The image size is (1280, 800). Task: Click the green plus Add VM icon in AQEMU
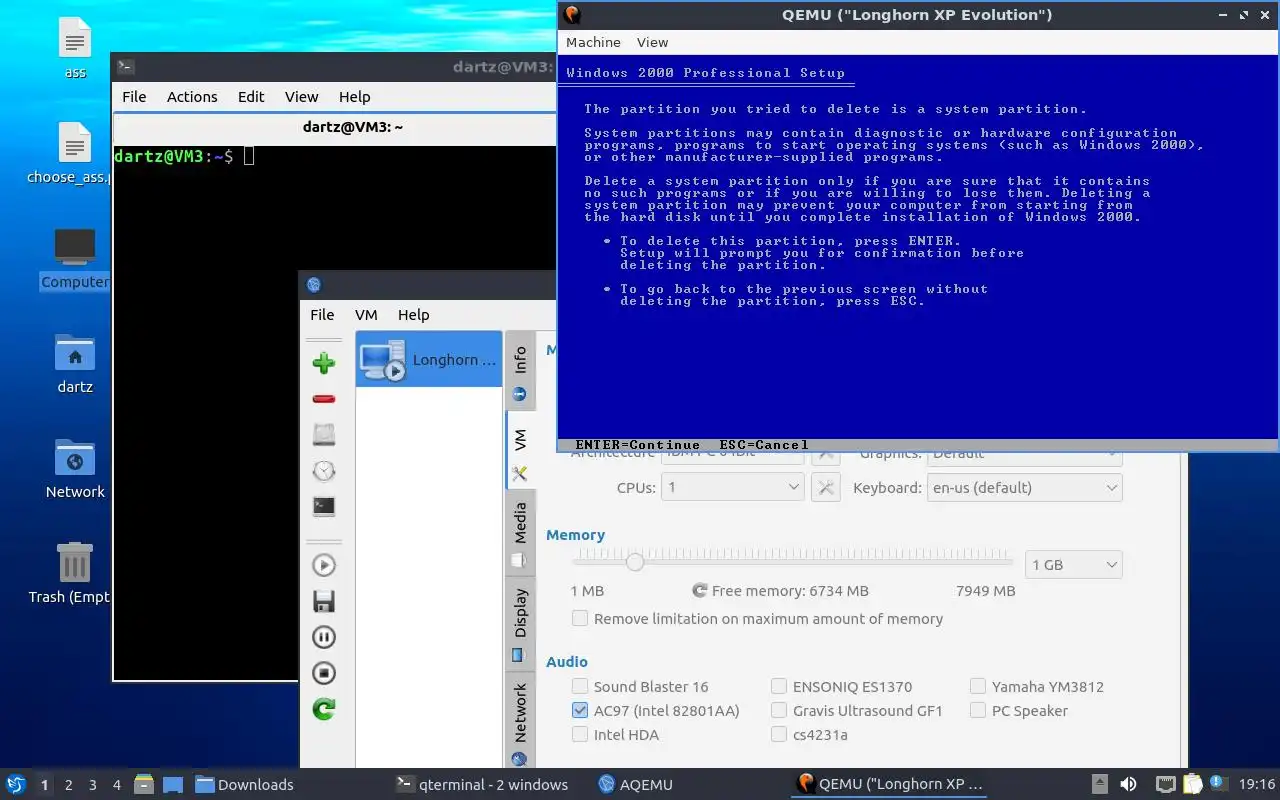324,362
